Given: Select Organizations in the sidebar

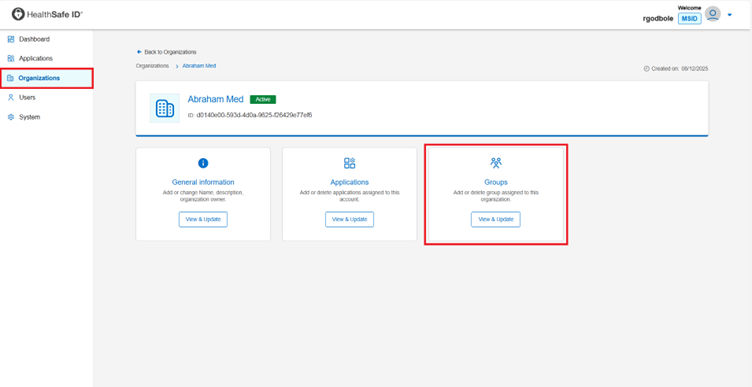Looking at the screenshot, I should [47, 78].
